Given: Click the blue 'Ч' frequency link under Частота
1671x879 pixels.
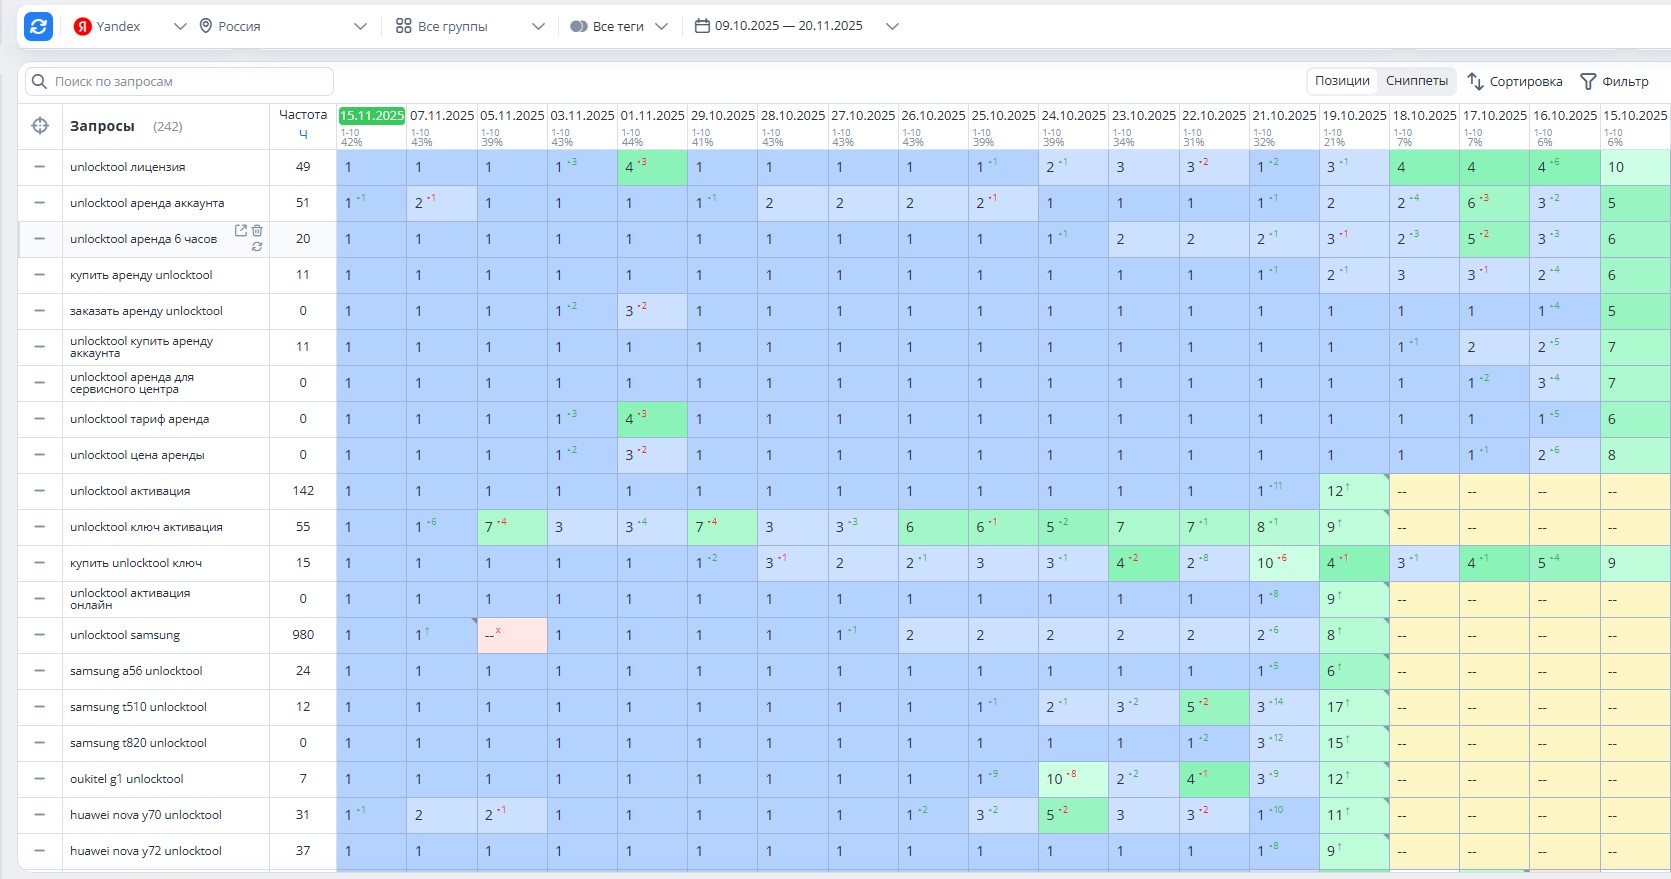Looking at the screenshot, I should pyautogui.click(x=303, y=134).
